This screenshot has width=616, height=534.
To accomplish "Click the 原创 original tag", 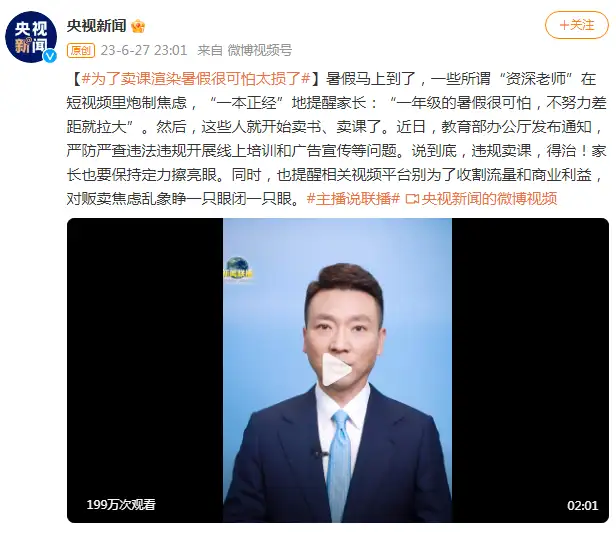I will click(81, 50).
